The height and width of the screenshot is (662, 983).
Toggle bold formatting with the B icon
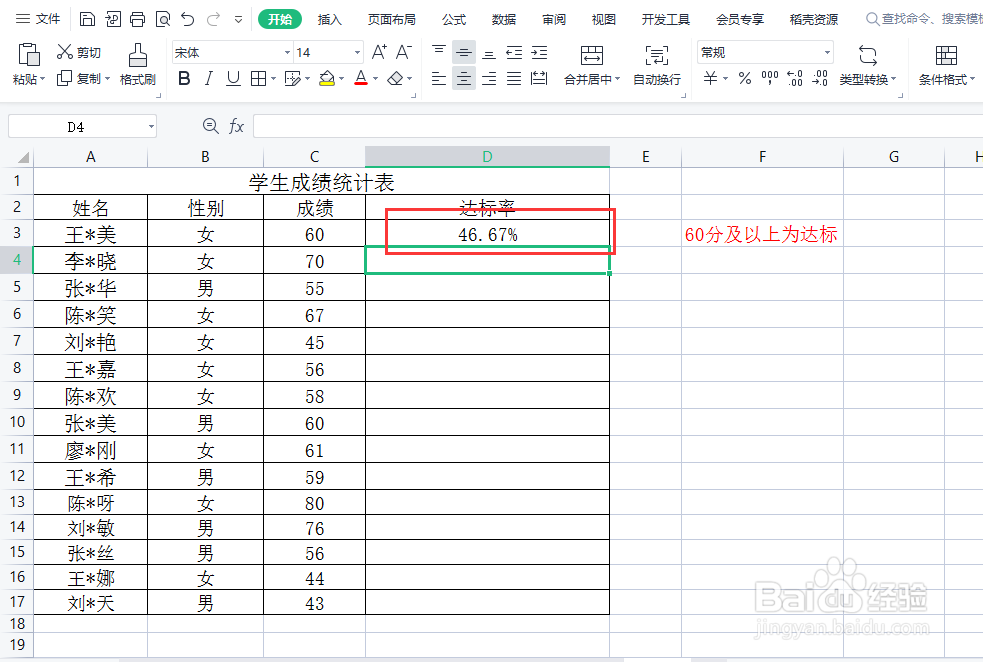183,77
